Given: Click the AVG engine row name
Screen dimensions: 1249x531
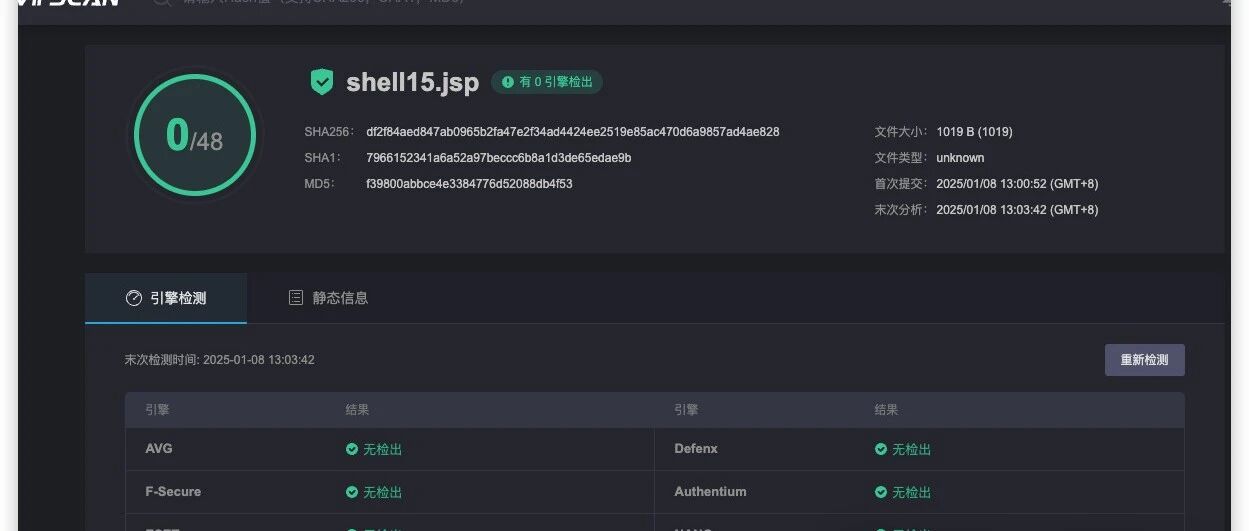Looking at the screenshot, I should click(159, 449).
